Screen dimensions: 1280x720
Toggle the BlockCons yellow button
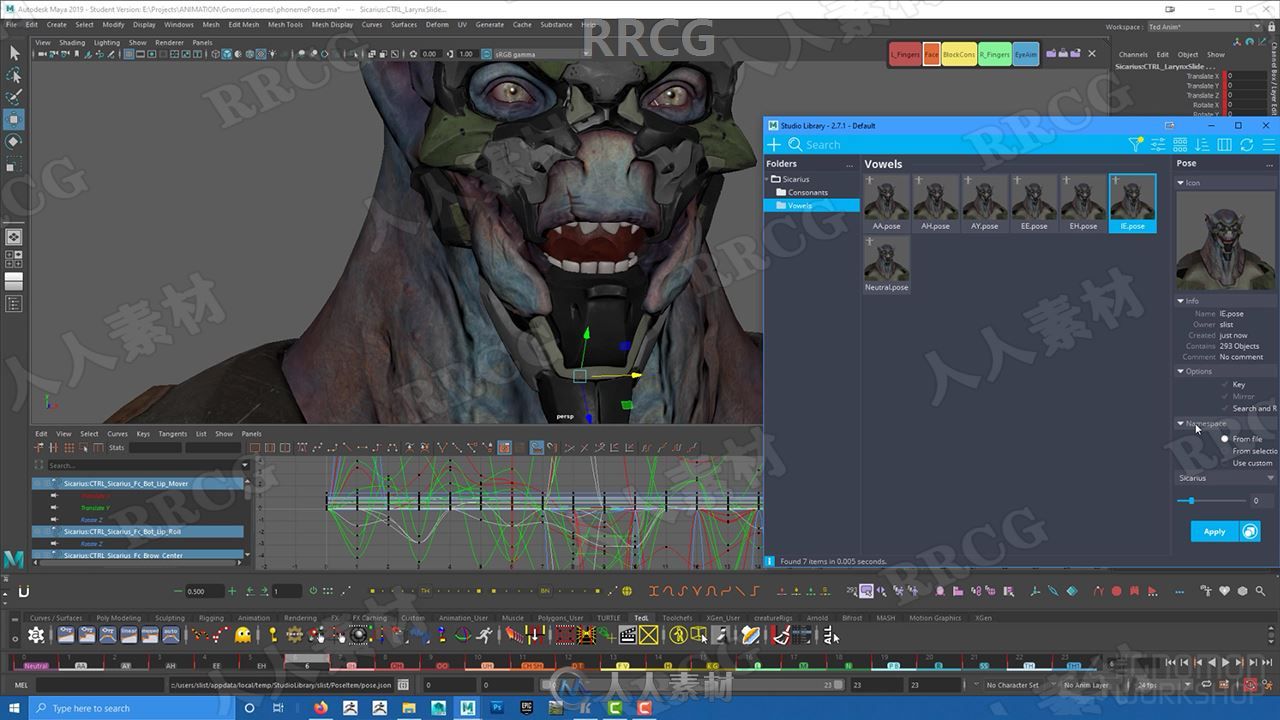(x=959, y=55)
